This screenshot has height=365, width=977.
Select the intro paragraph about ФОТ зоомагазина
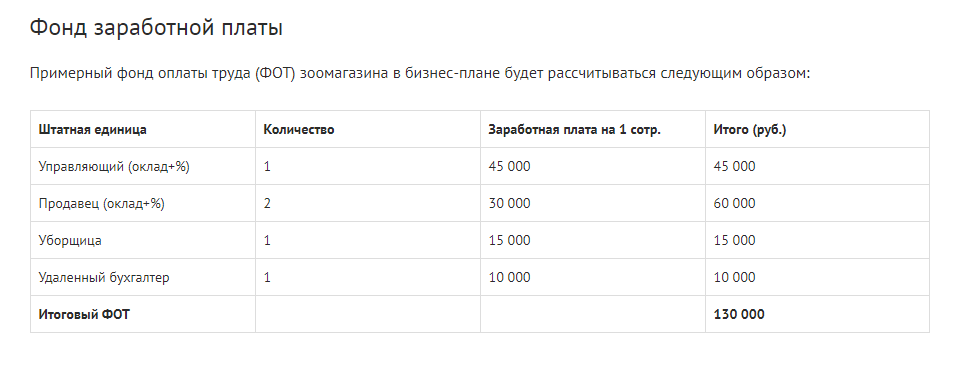tap(420, 73)
